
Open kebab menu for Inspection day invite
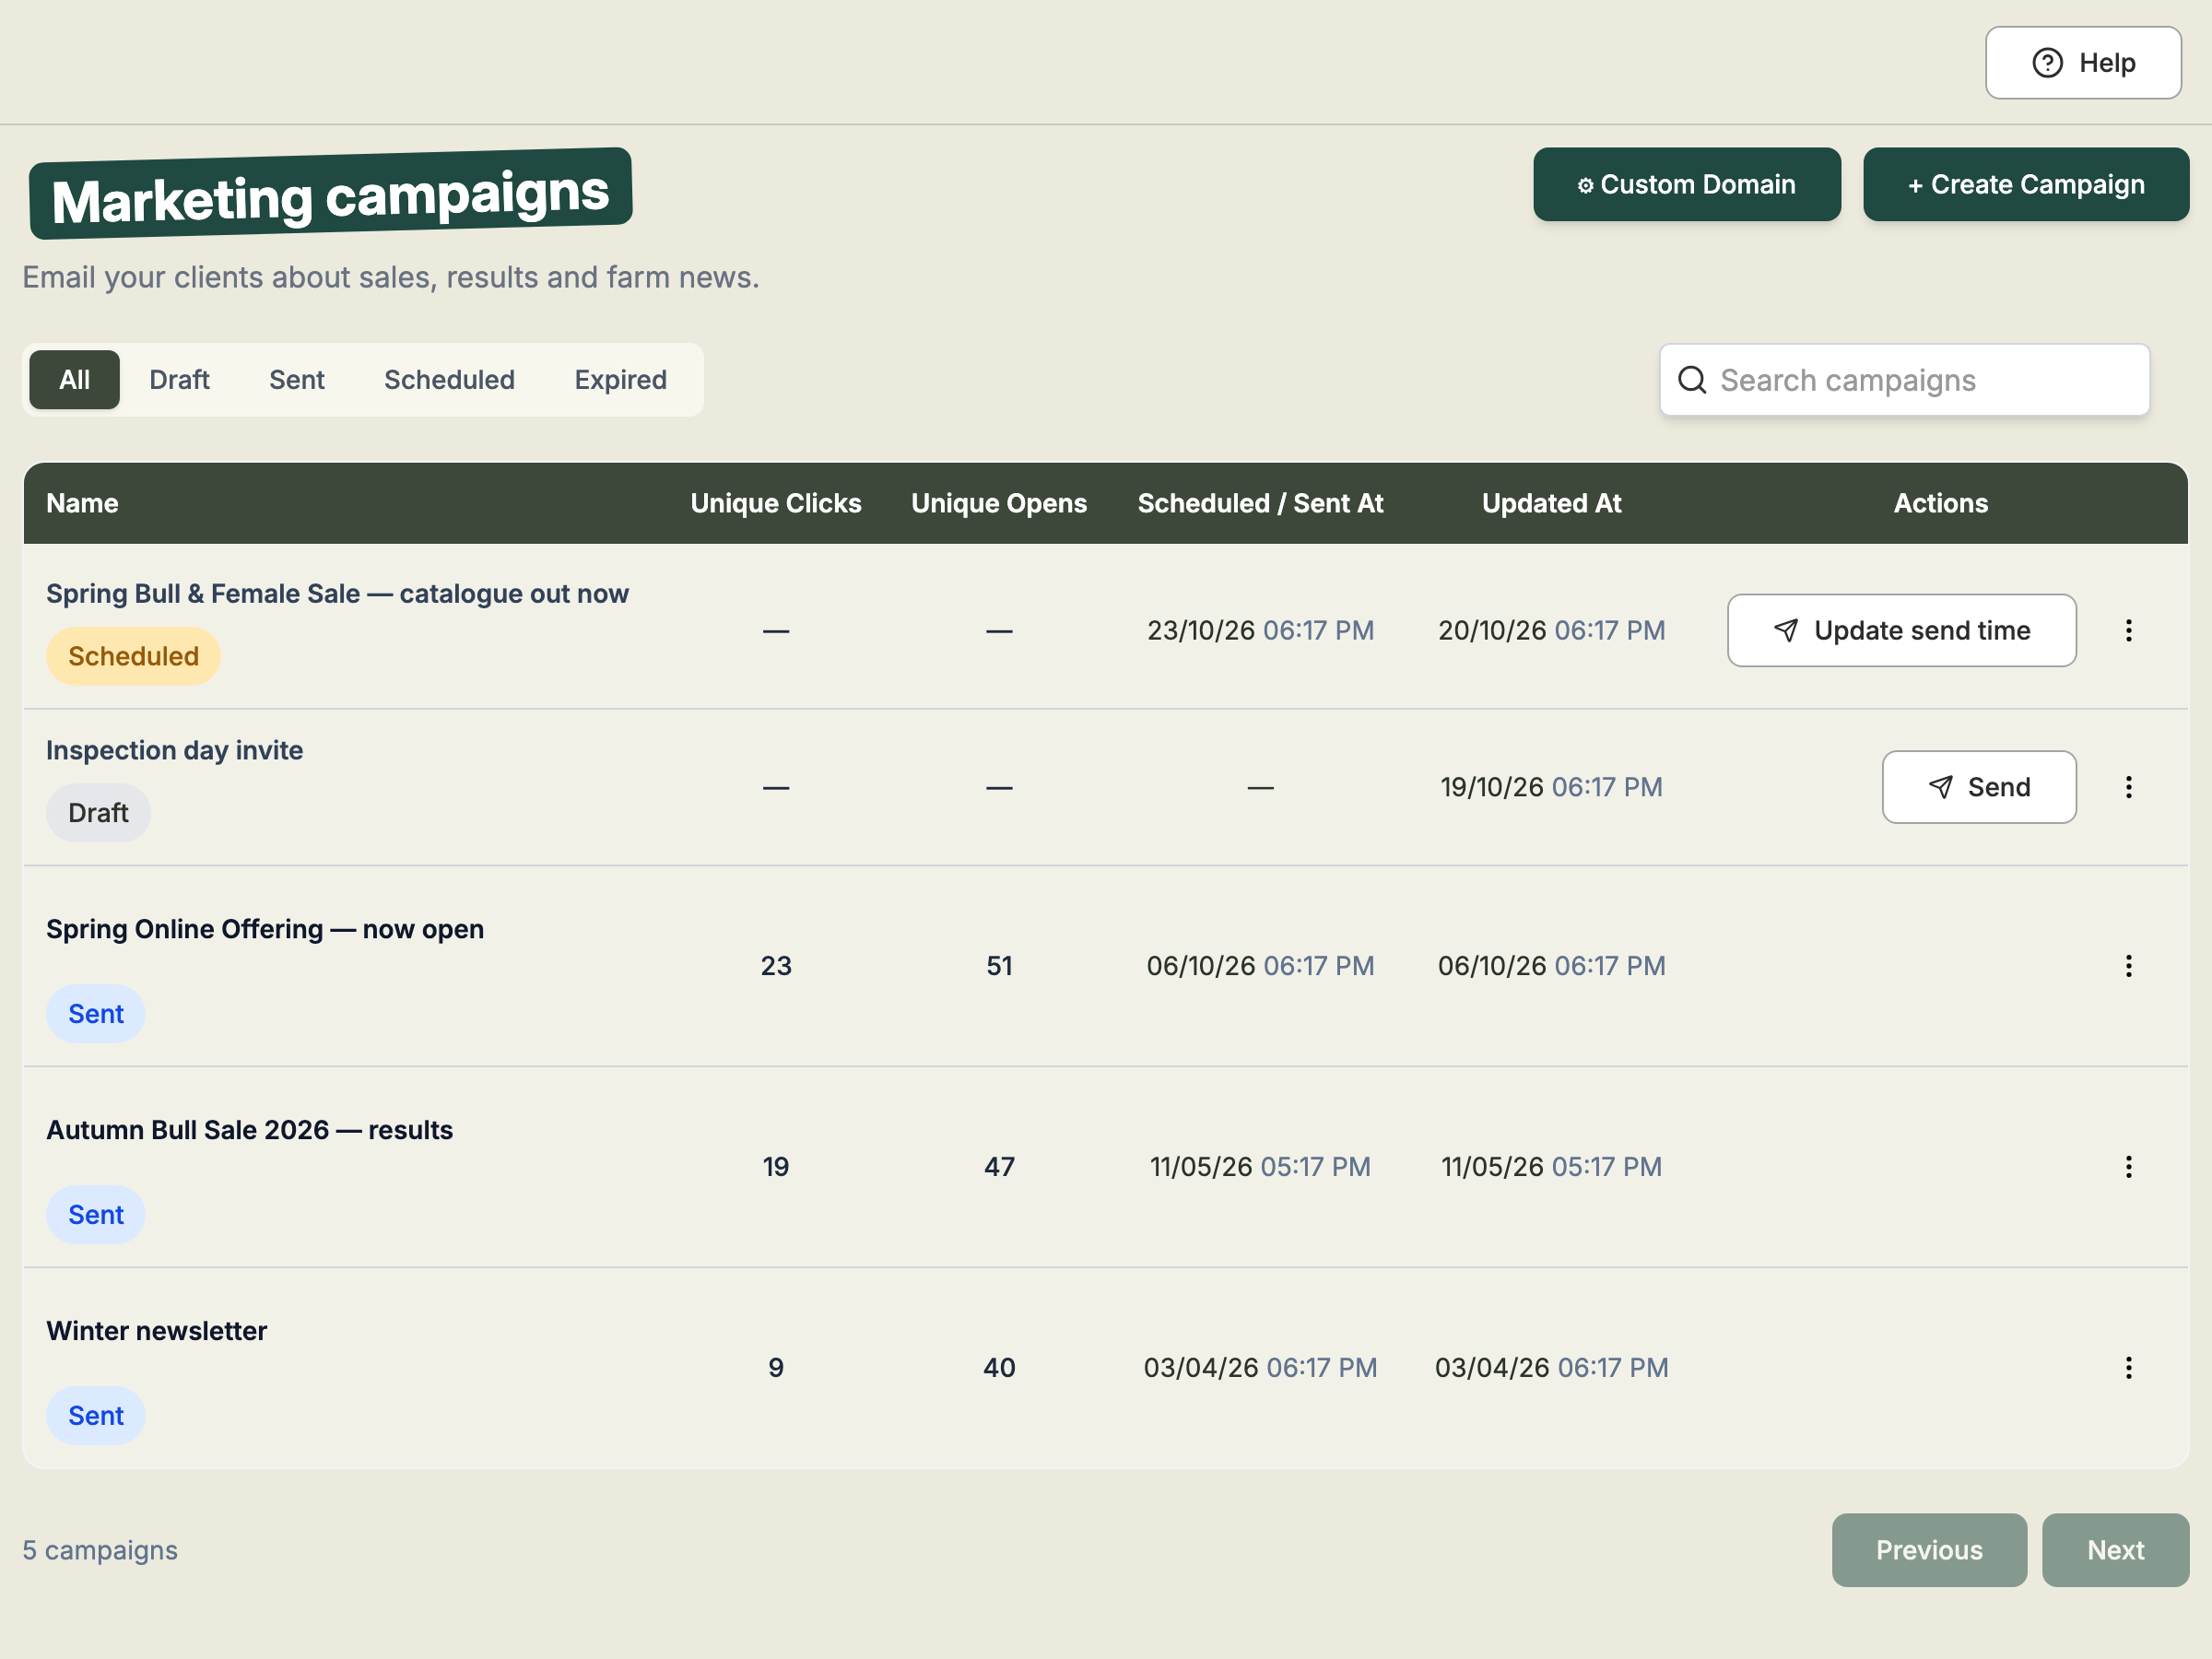(x=2128, y=787)
